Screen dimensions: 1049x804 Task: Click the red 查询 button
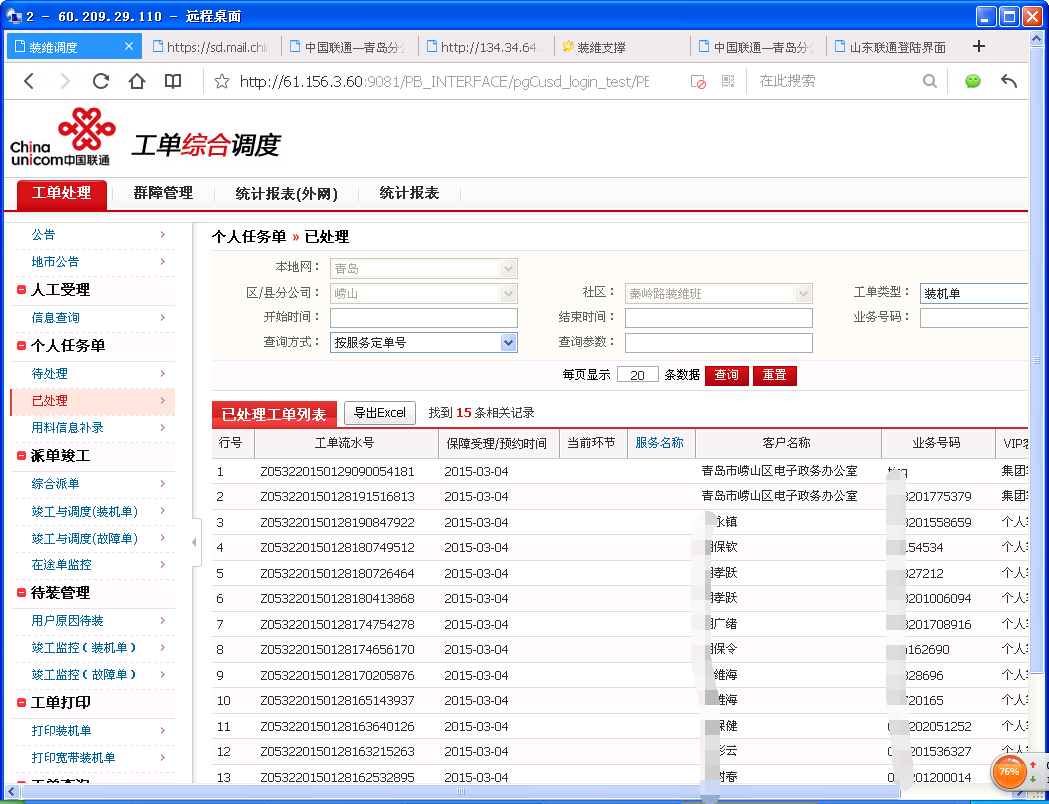727,375
